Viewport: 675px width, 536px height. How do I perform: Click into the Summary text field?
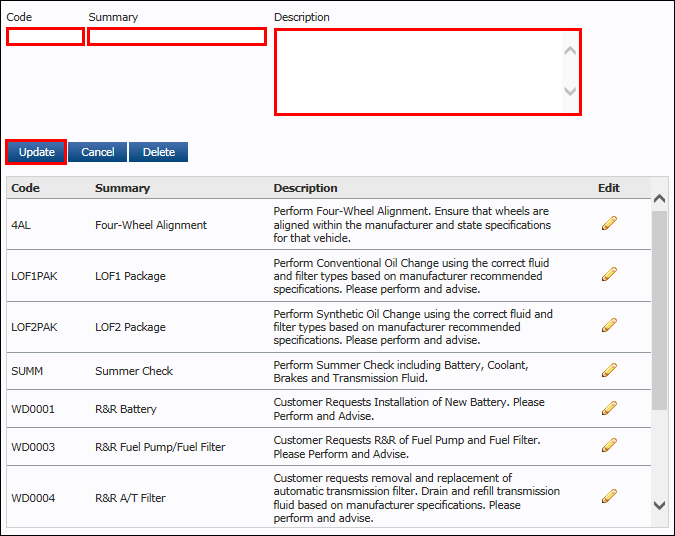point(177,37)
